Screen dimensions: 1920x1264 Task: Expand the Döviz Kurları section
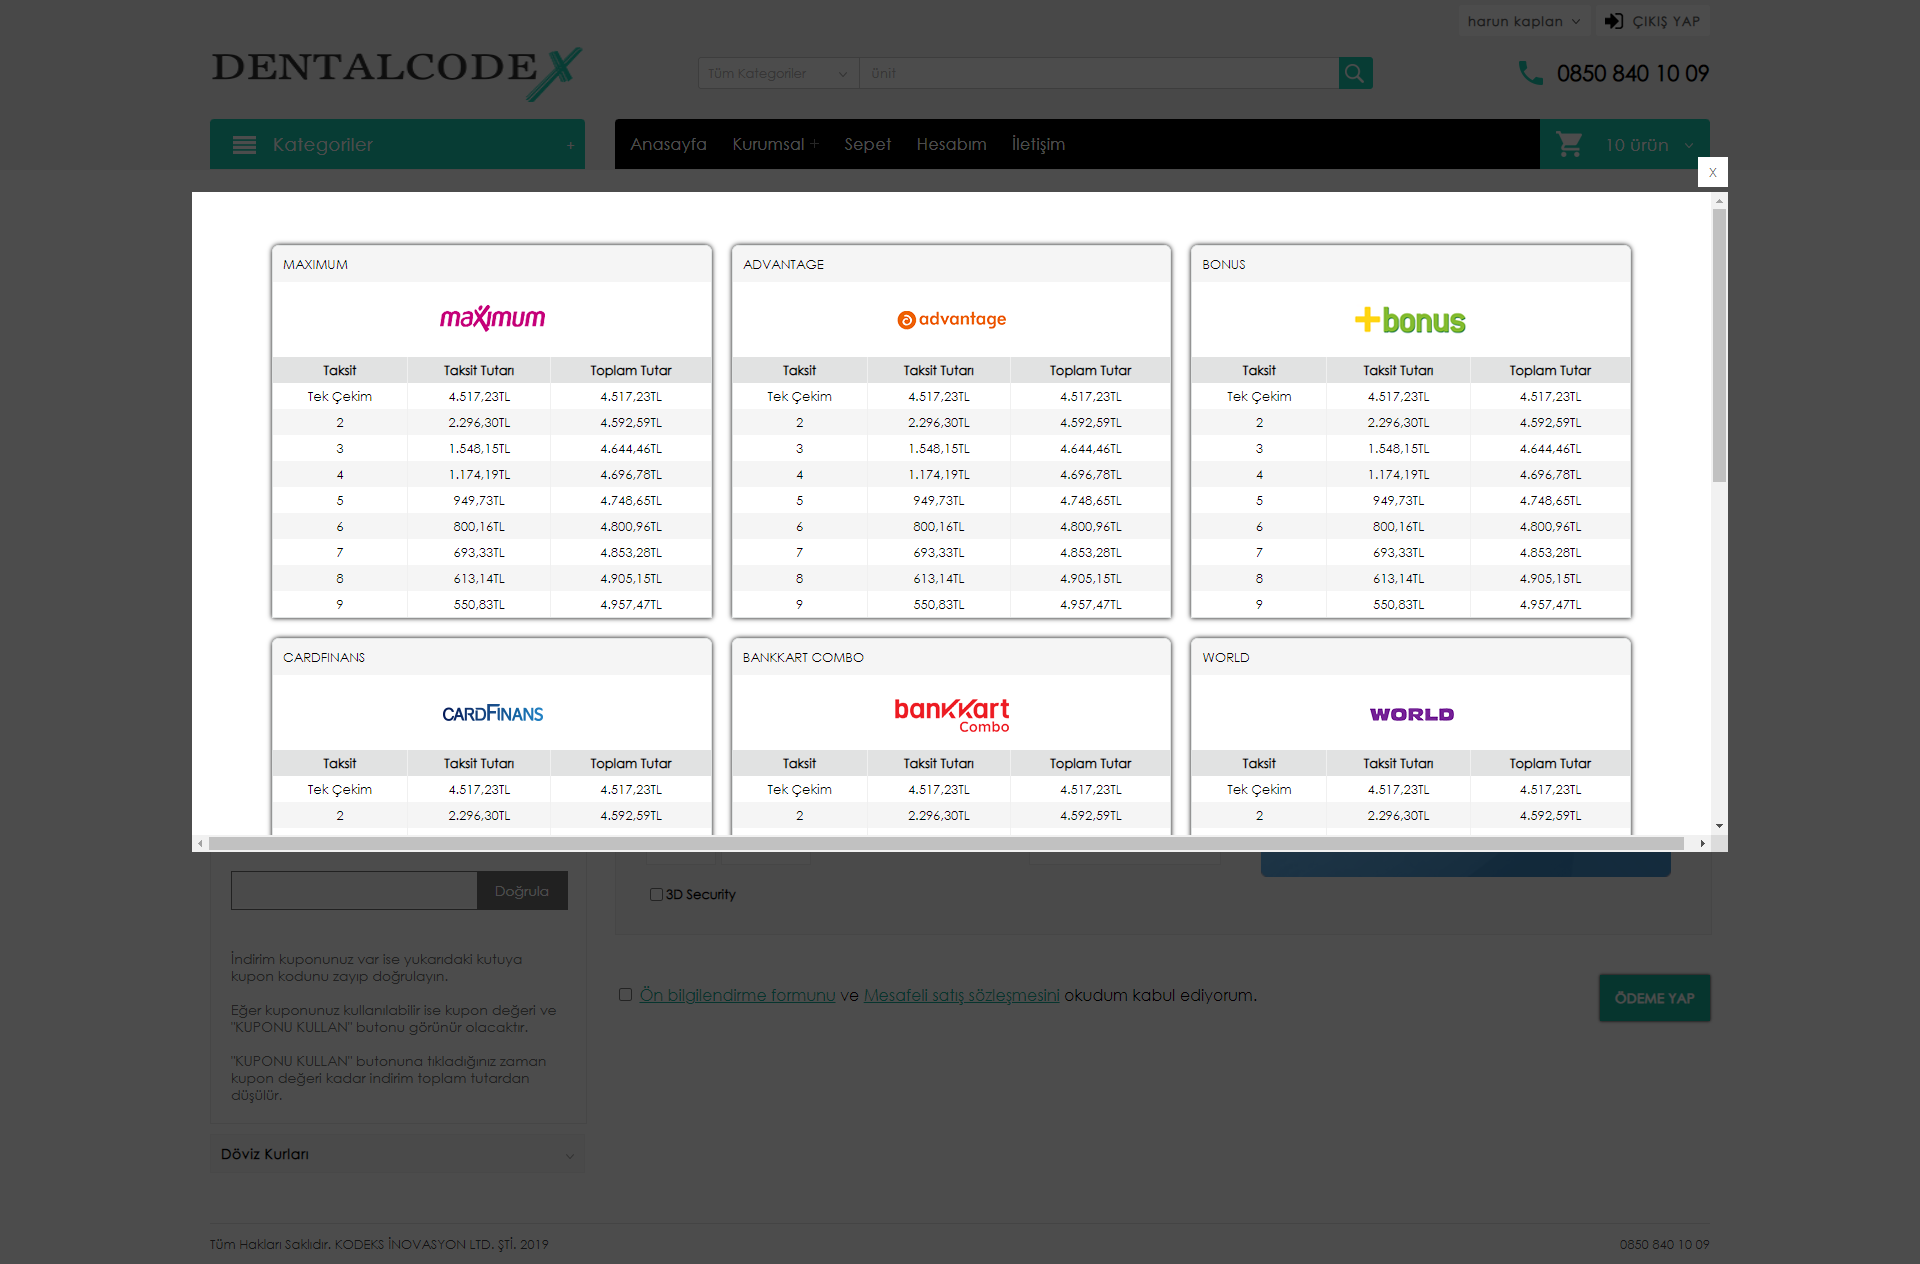(397, 1154)
